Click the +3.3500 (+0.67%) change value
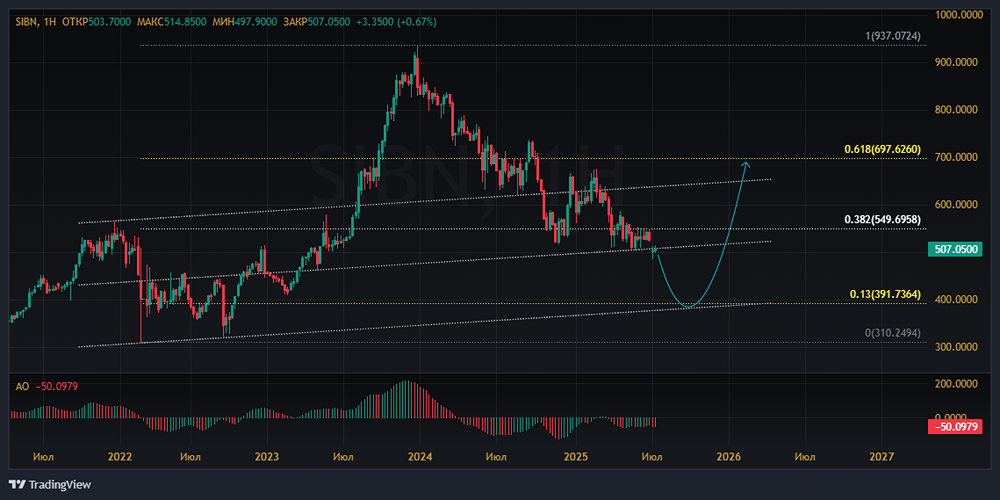 pos(395,22)
